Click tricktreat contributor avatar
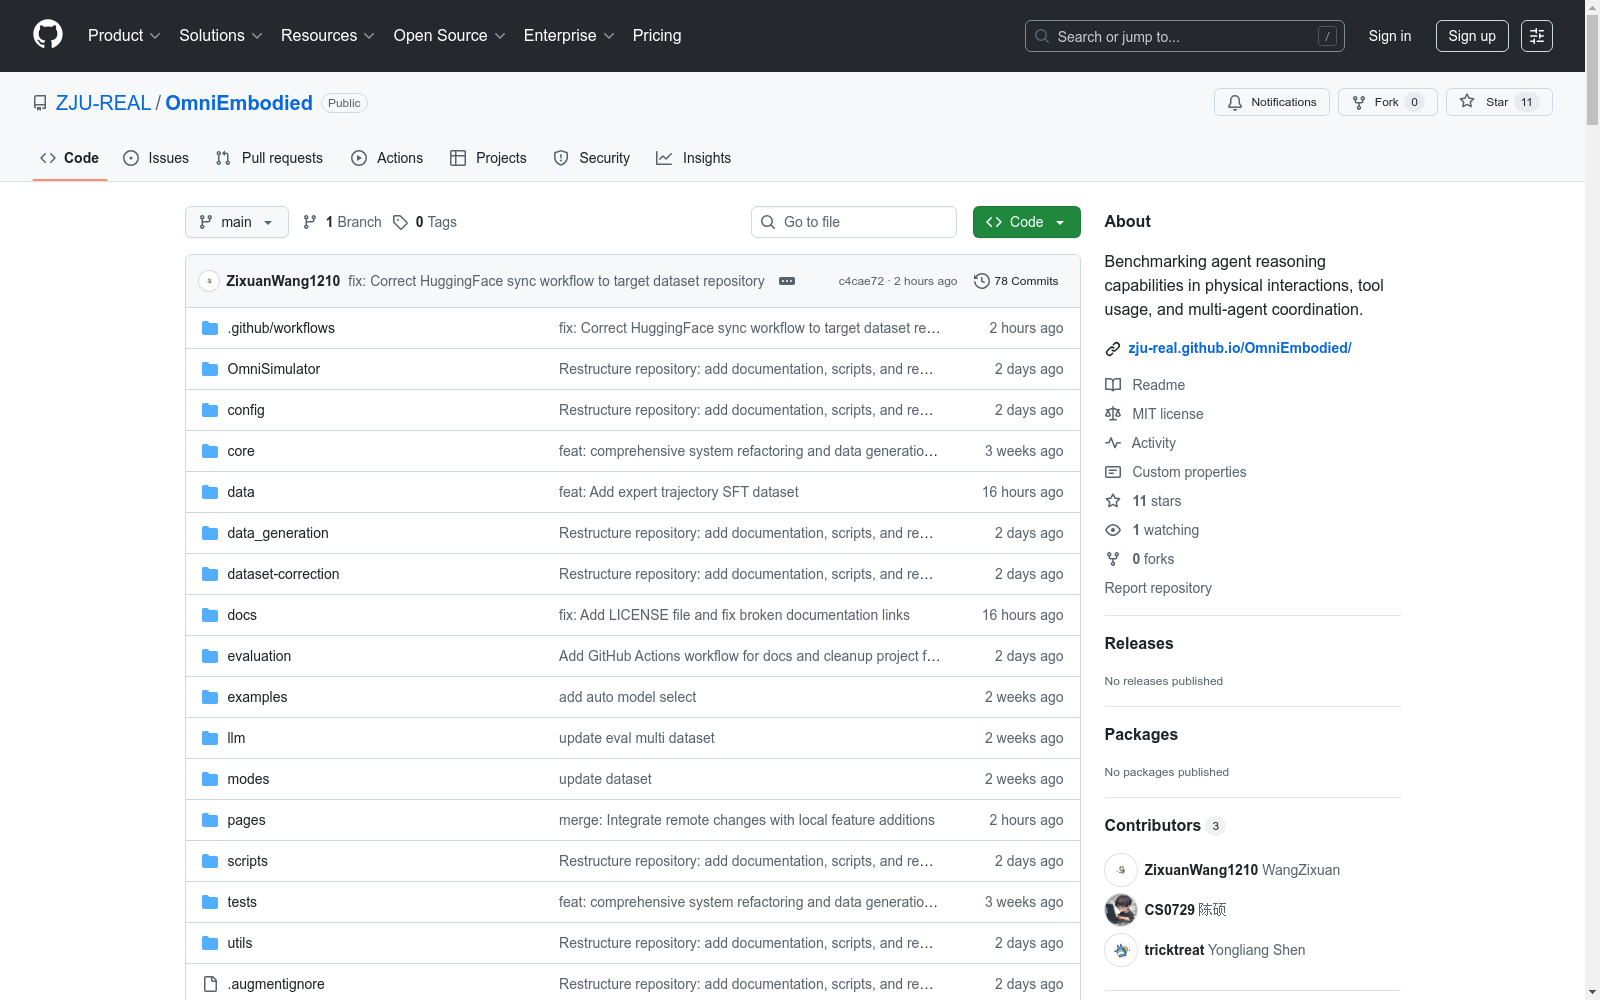Viewport: 1600px width, 1000px height. (1121, 950)
